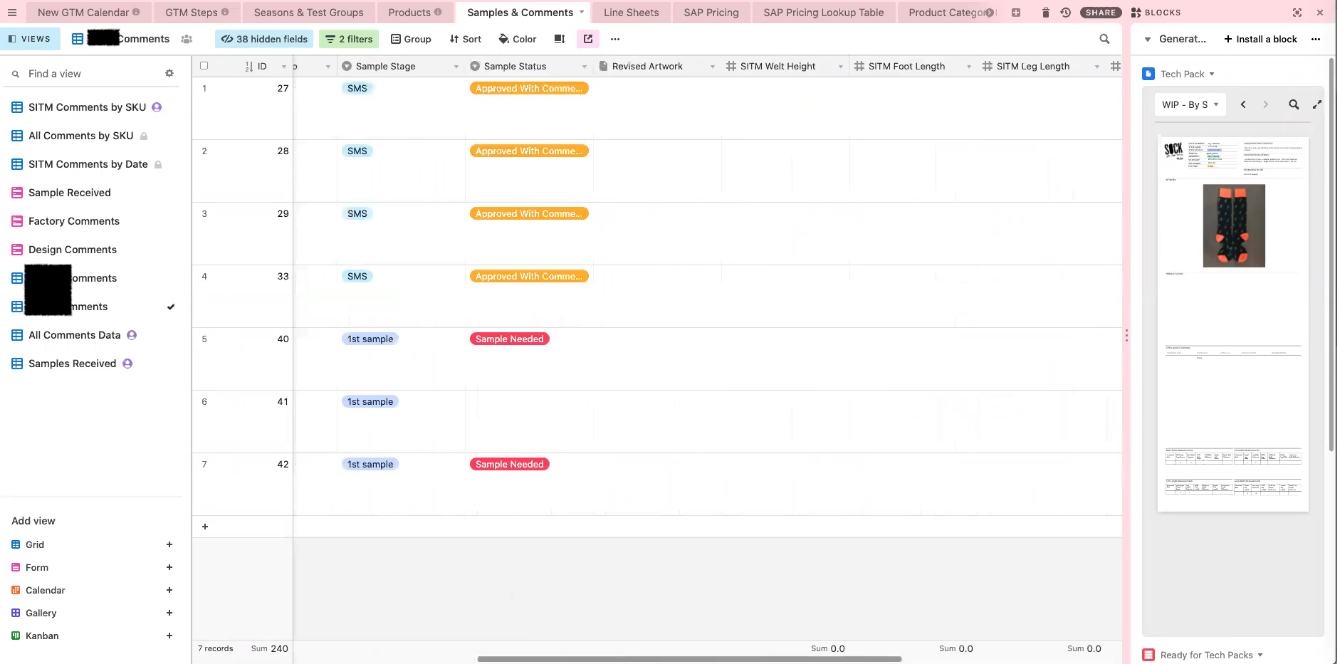Click Install a block
Image resolution: width=1337 pixels, height=664 pixels.
pos(1259,38)
